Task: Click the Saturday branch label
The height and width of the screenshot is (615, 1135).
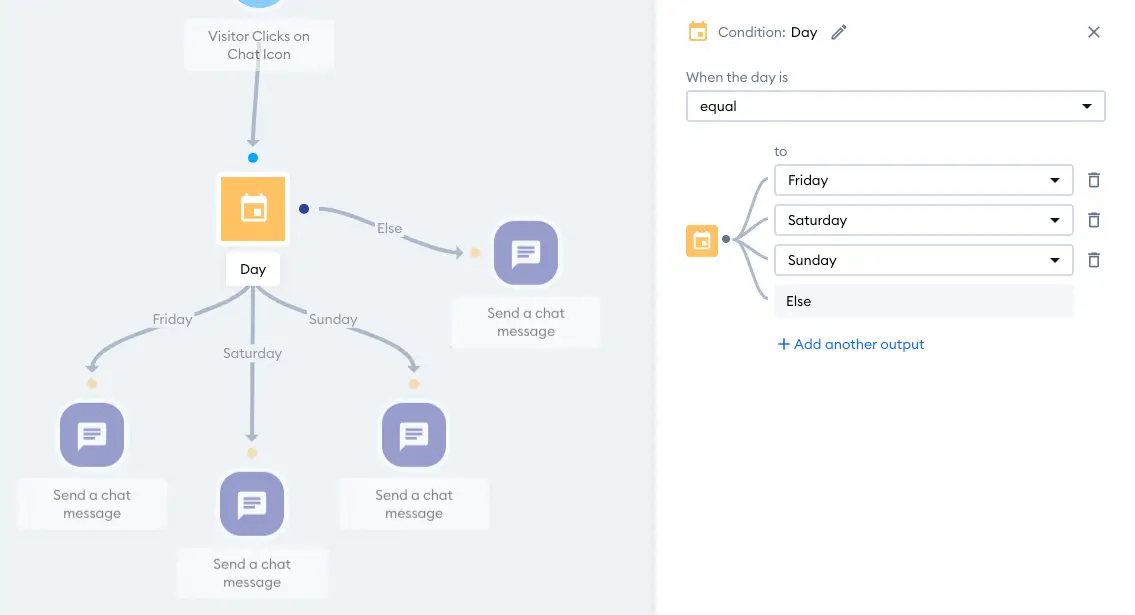Action: tap(252, 353)
